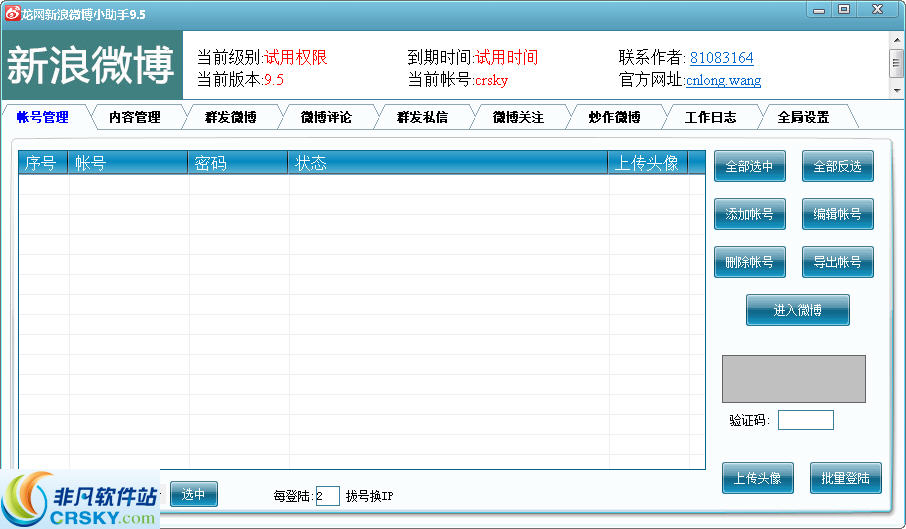Click the 选中 button
This screenshot has width=906, height=529.
pos(194,494)
